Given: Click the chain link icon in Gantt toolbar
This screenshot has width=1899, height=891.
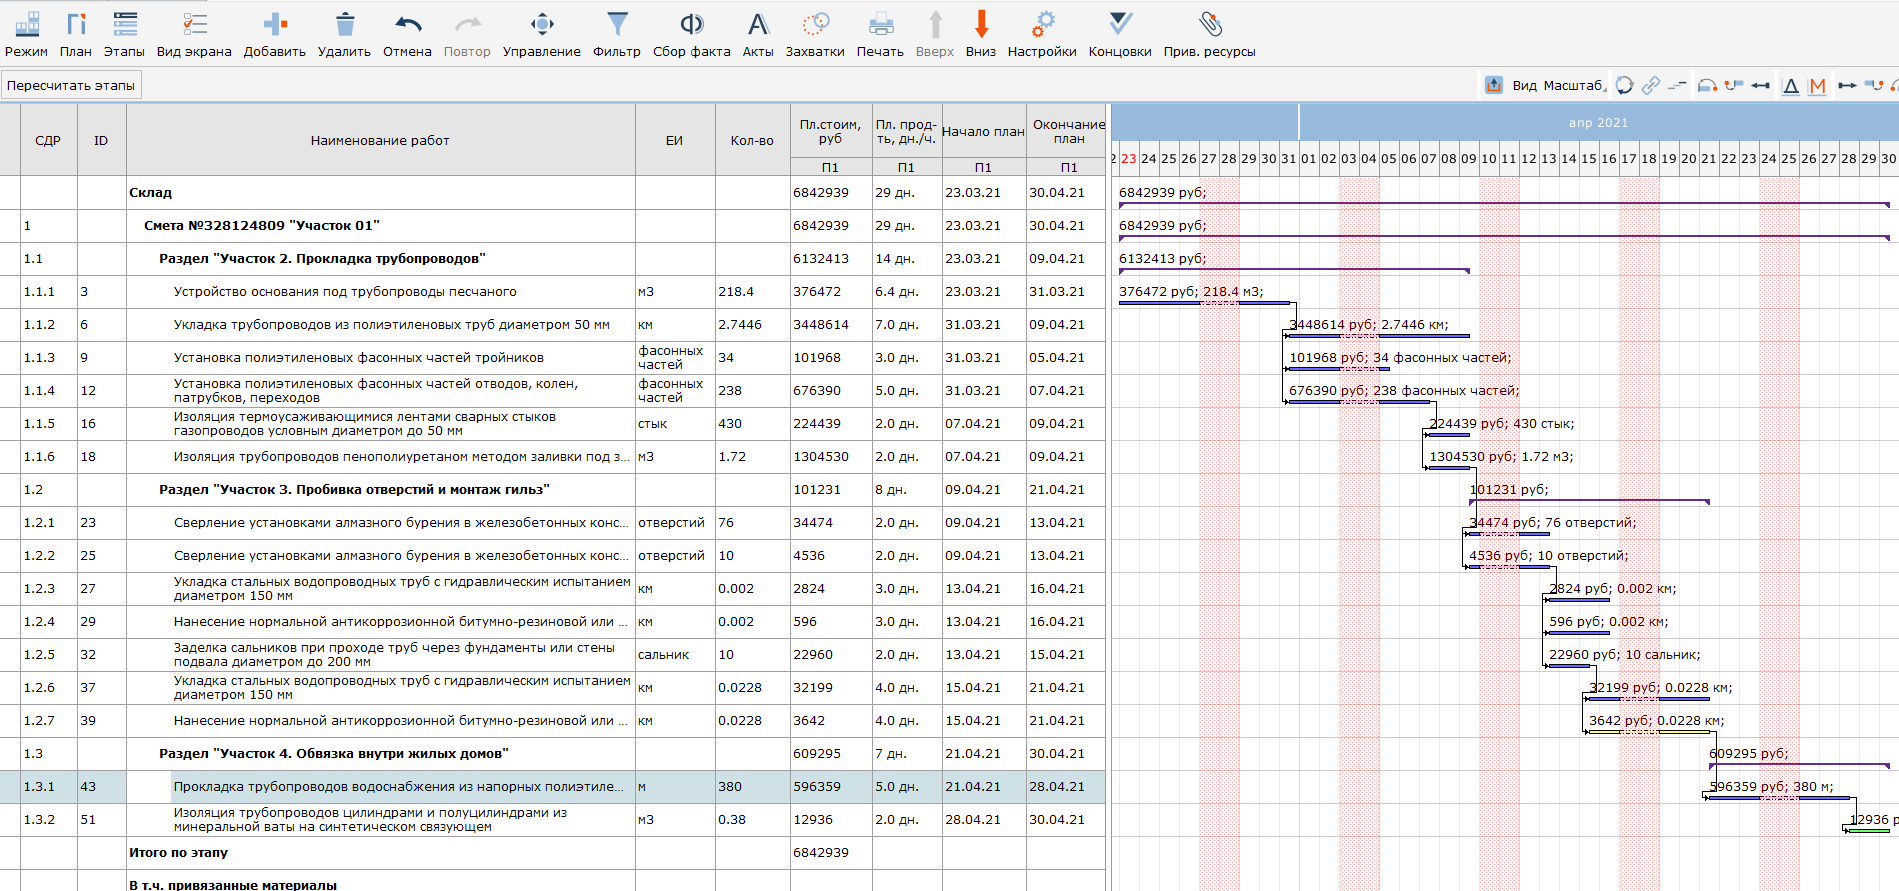Looking at the screenshot, I should coord(1651,85).
